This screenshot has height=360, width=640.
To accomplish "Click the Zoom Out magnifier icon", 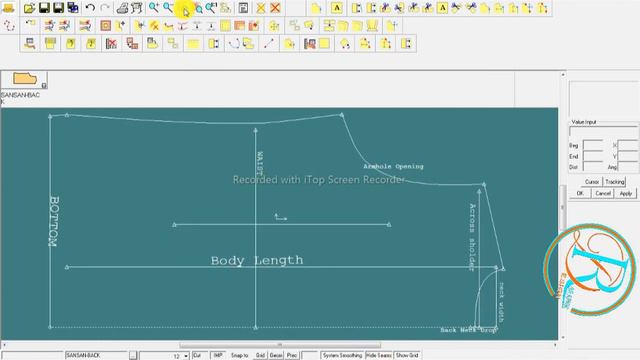I will tap(168, 8).
